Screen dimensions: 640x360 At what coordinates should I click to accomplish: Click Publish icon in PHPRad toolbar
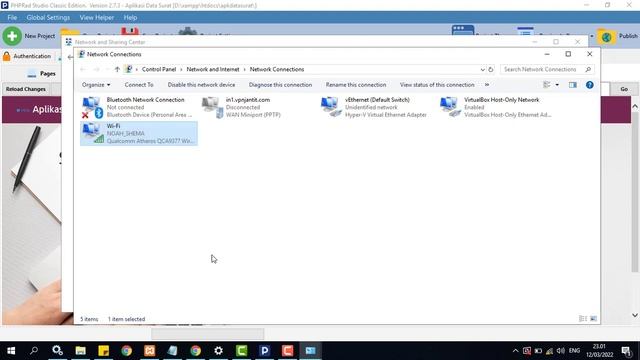tap(607, 37)
